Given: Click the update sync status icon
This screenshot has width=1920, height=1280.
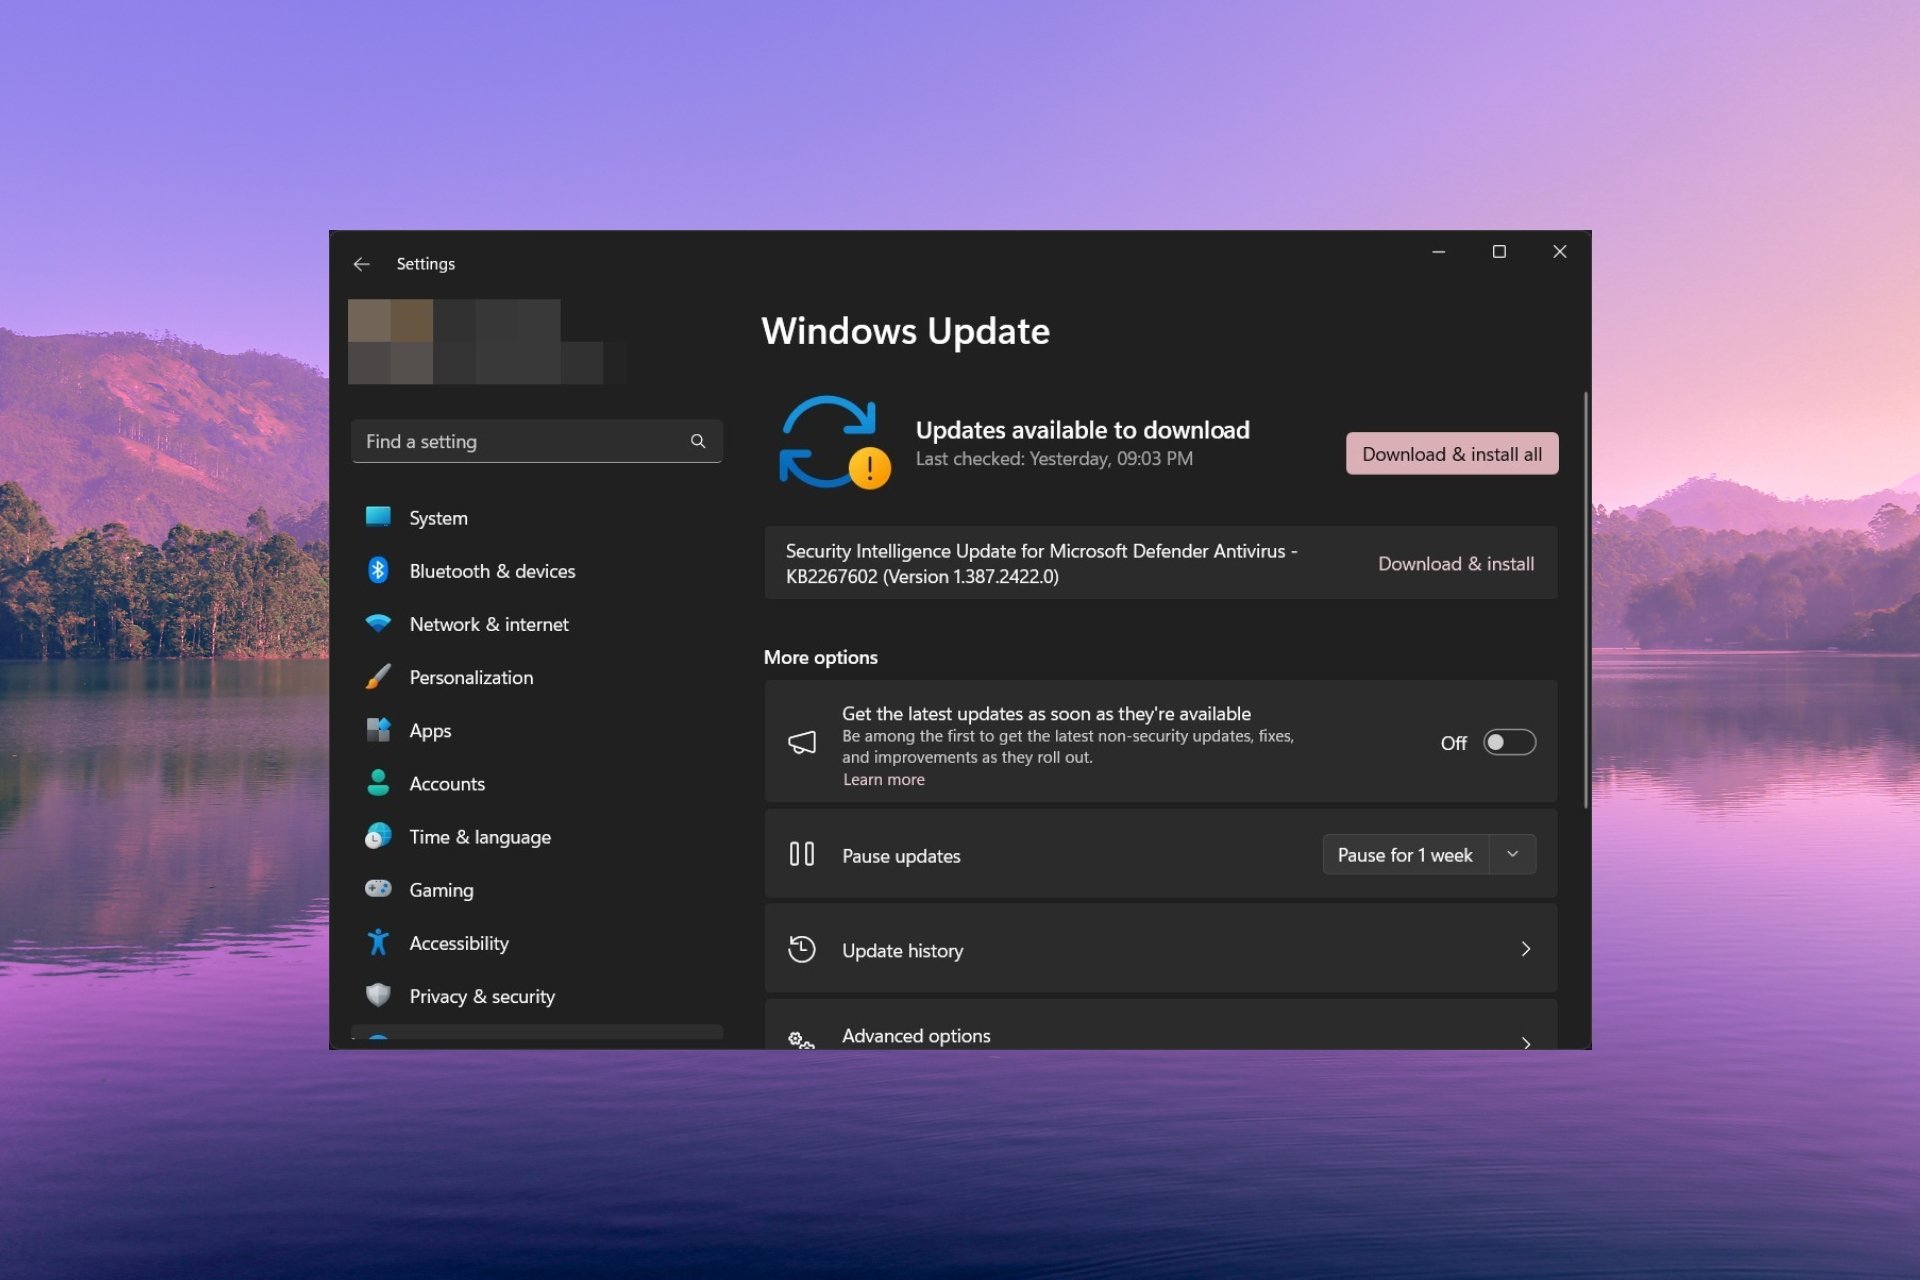Looking at the screenshot, I should pyautogui.click(x=834, y=443).
